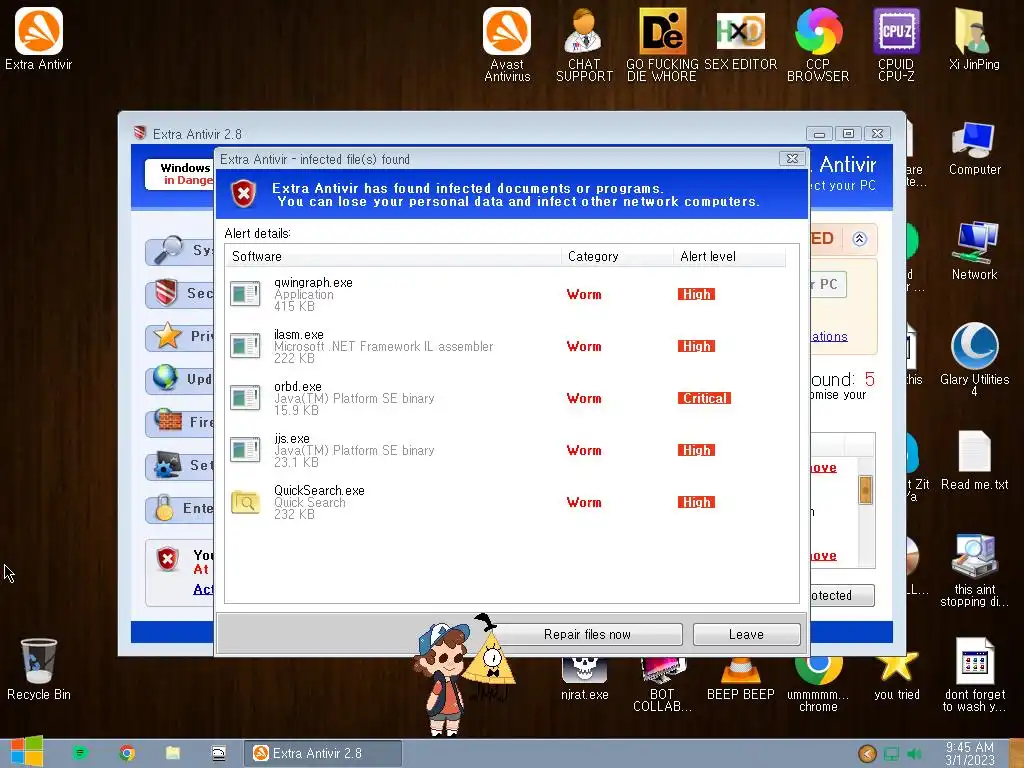Open the Avast Antivirus desktop icon
Image resolution: width=1024 pixels, height=768 pixels.
pos(507,44)
